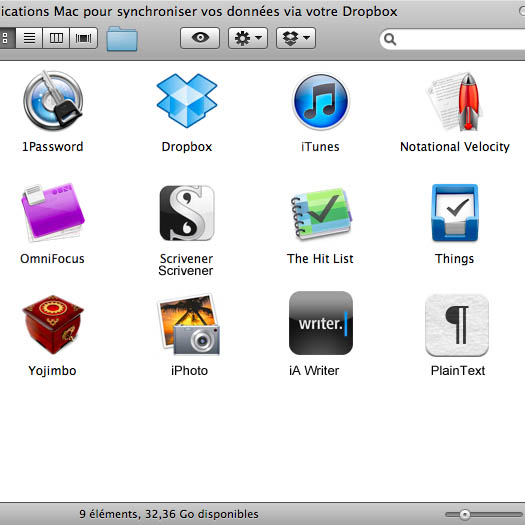This screenshot has height=525, width=525.
Task: Select the Scrivener app icon
Action: (x=187, y=213)
